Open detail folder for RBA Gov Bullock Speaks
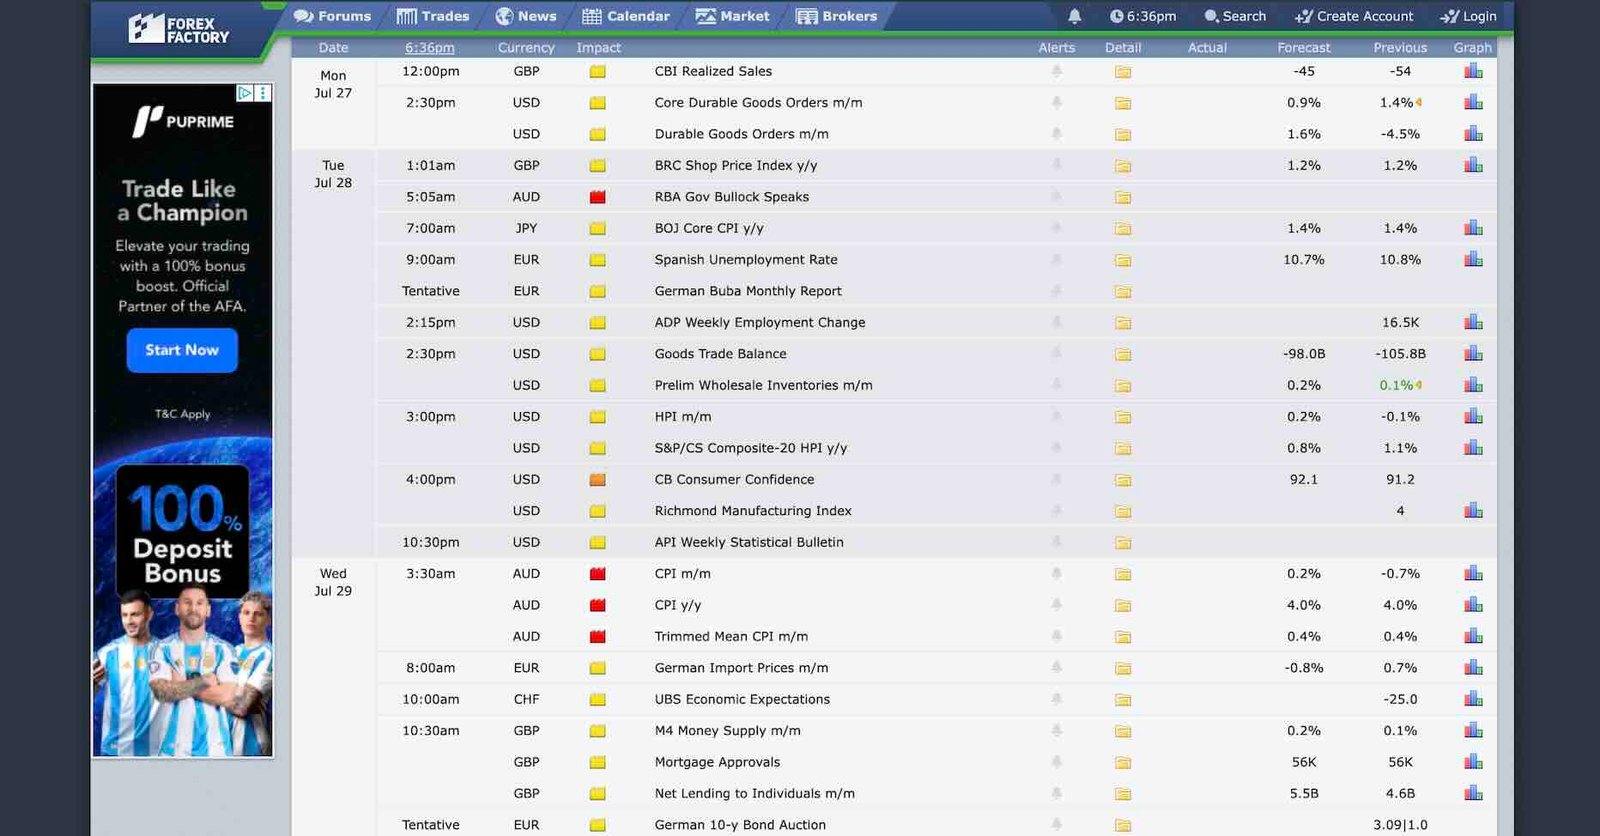This screenshot has width=1600, height=836. click(x=1123, y=197)
